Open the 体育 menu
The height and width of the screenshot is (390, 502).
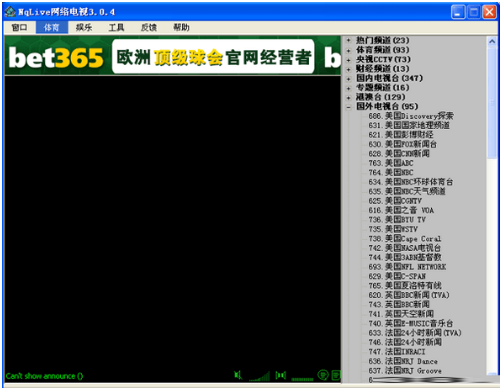(x=52, y=27)
